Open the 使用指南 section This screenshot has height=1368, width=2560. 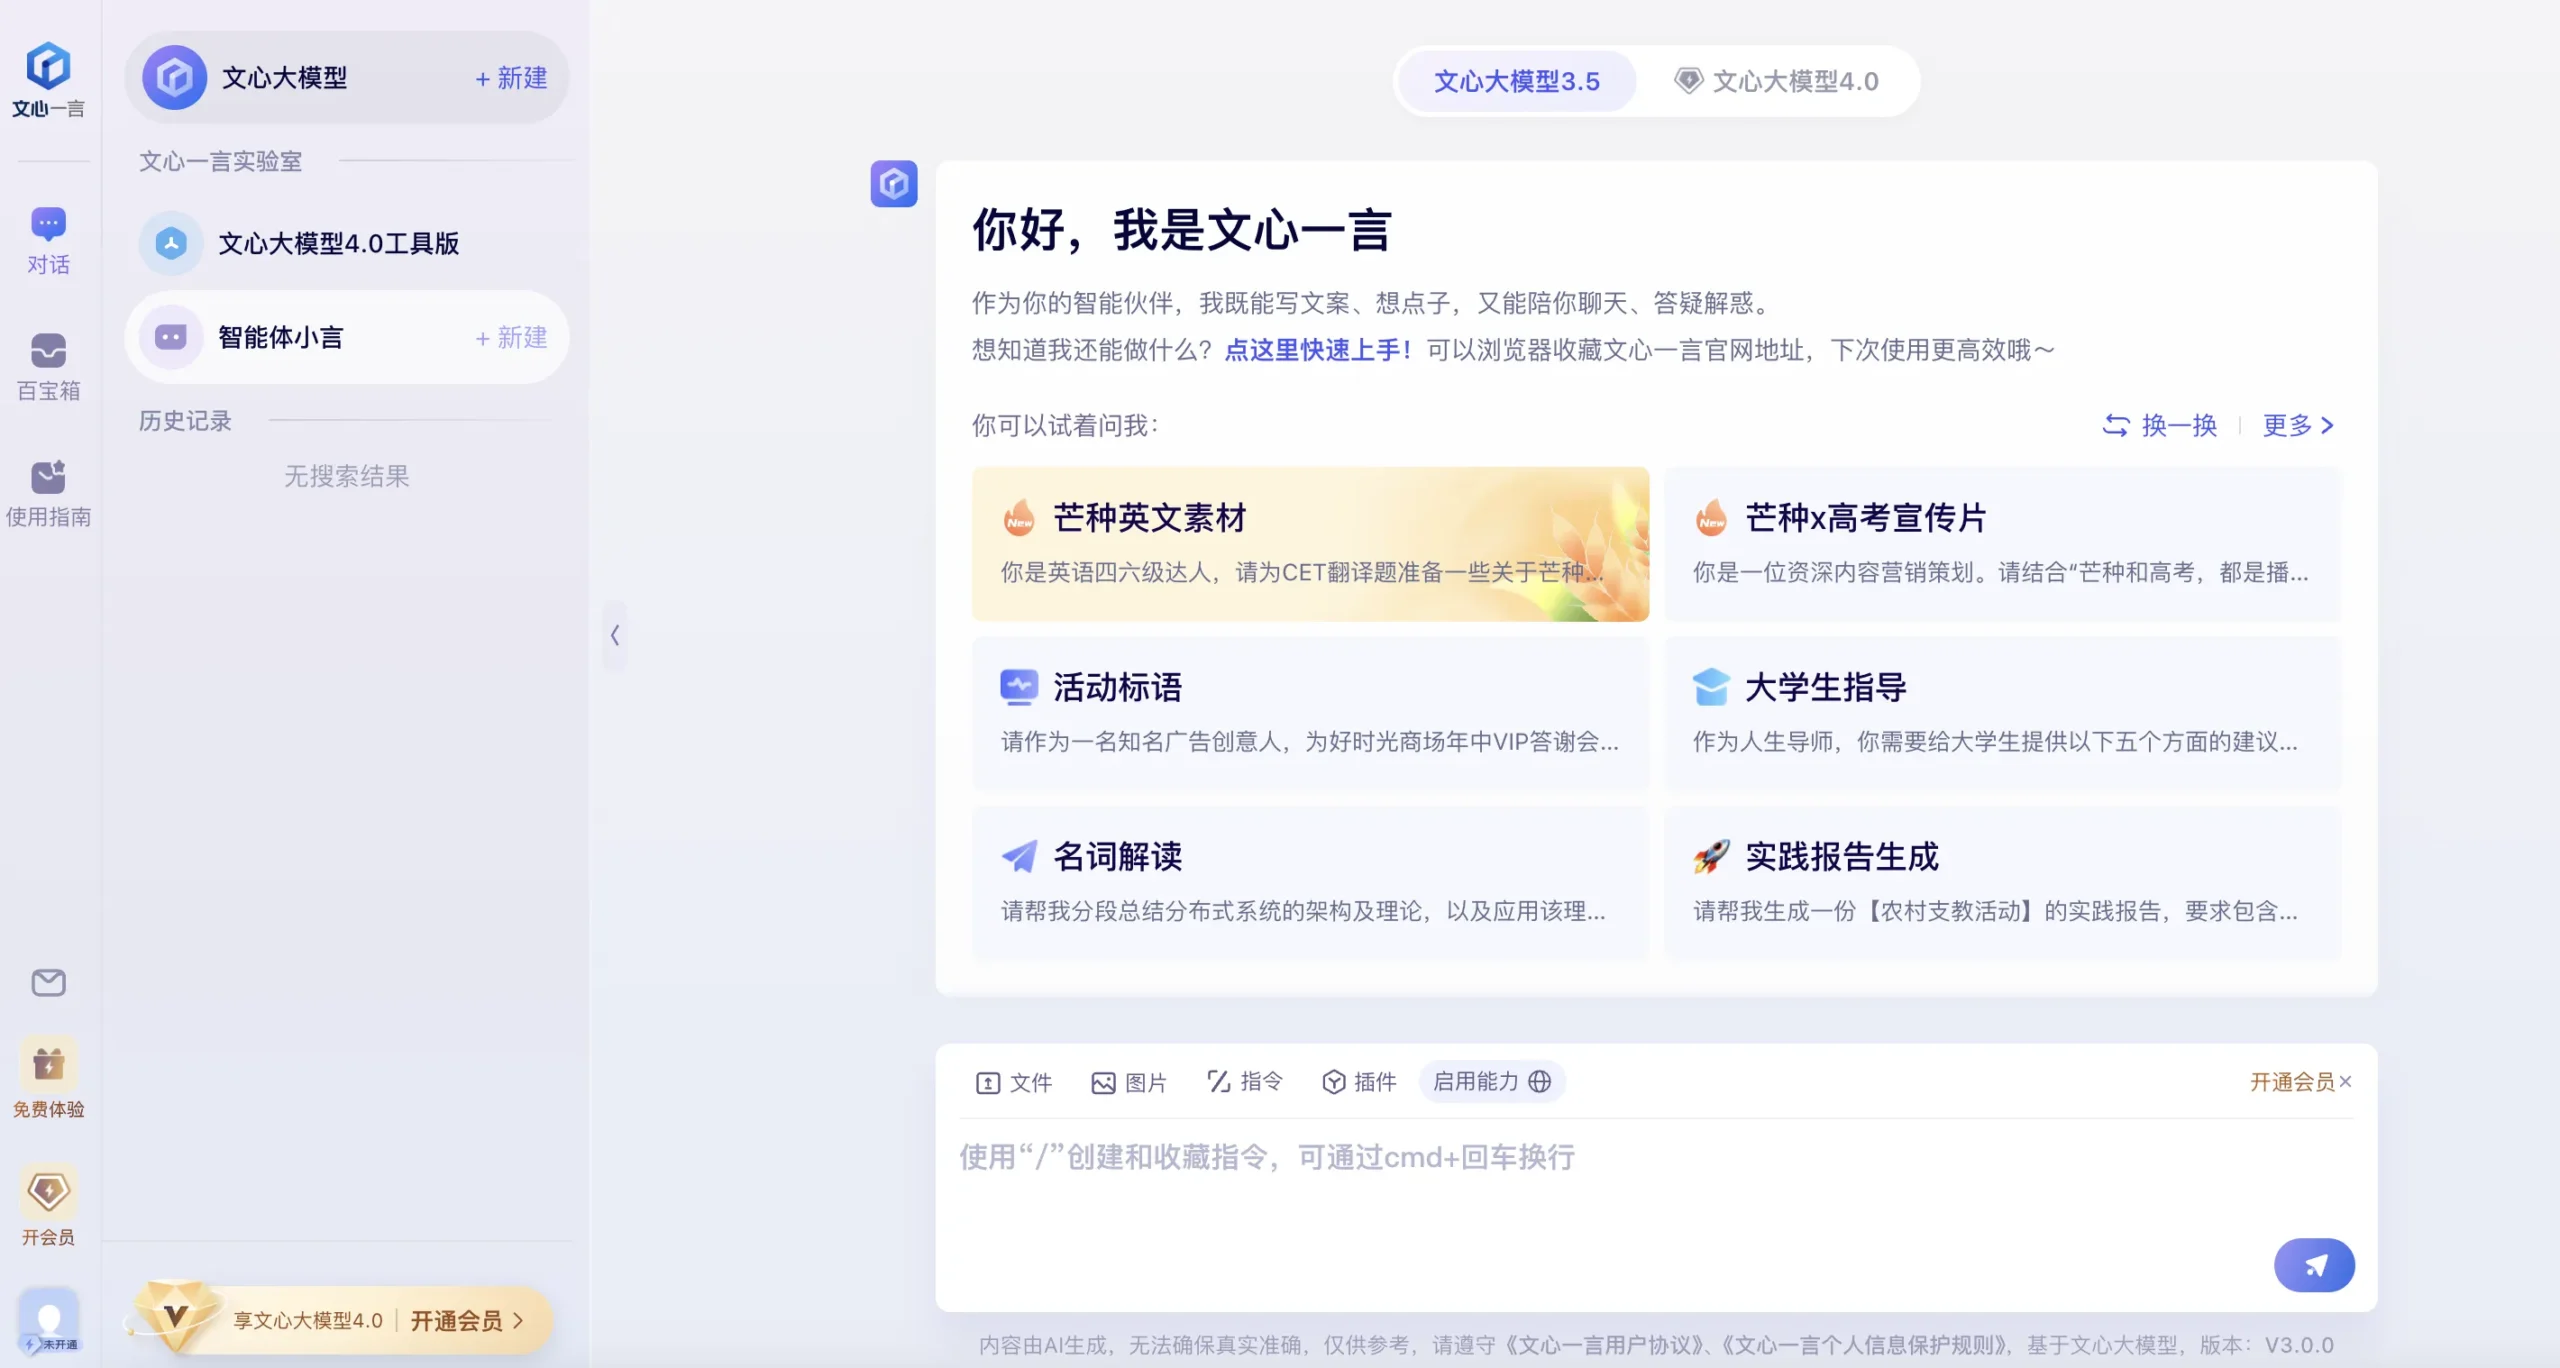(x=48, y=492)
